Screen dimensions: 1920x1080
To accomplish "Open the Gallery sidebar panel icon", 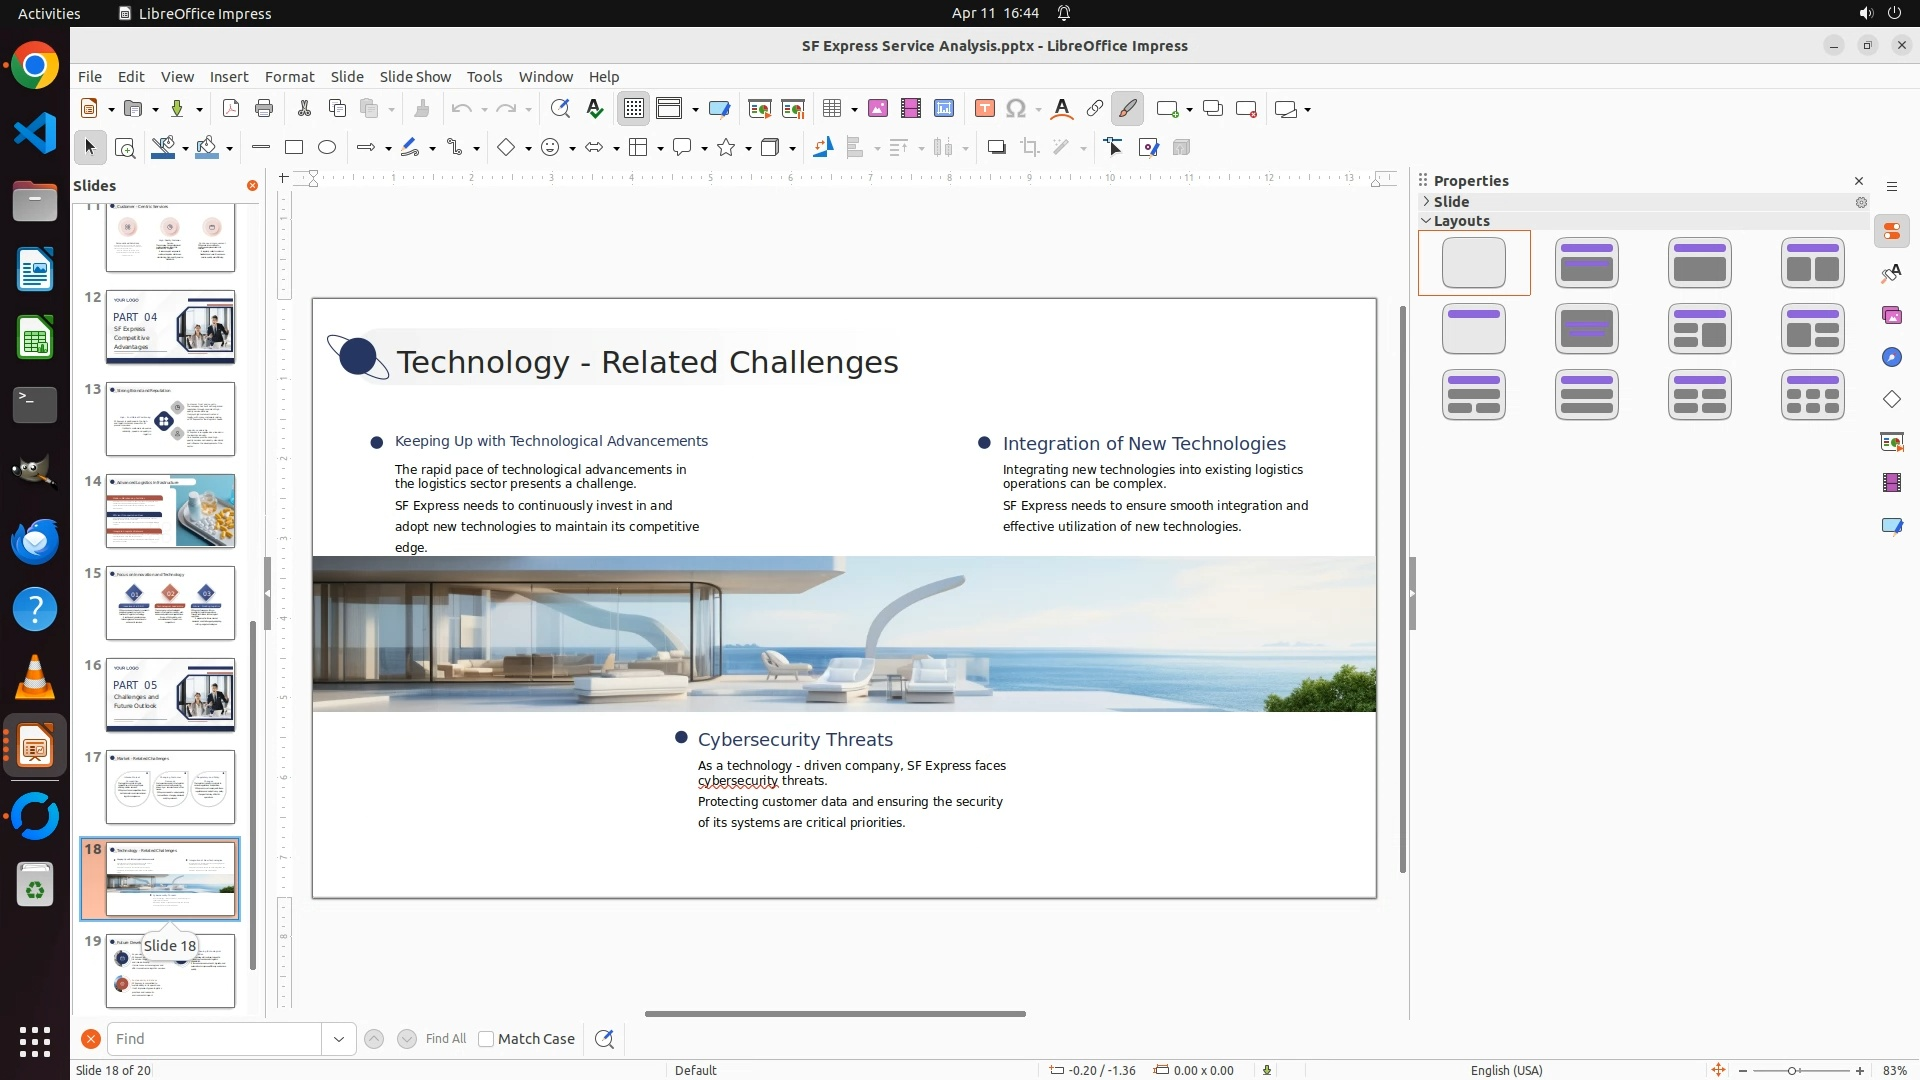I will point(1891,316).
